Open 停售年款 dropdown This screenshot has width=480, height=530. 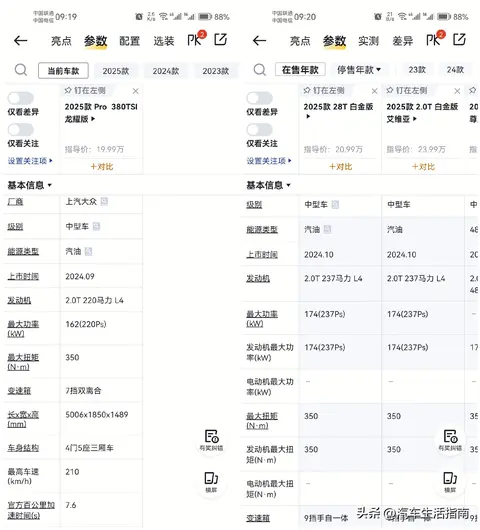(359, 70)
